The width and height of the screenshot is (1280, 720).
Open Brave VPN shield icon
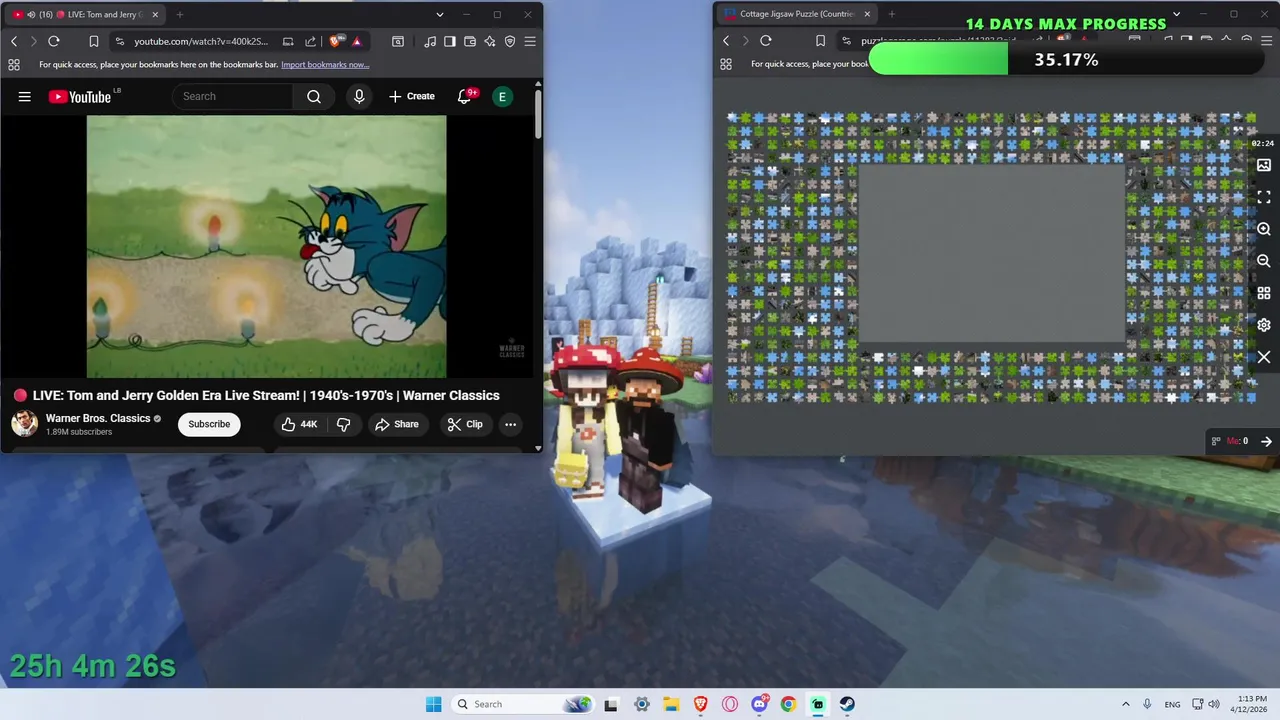click(510, 41)
